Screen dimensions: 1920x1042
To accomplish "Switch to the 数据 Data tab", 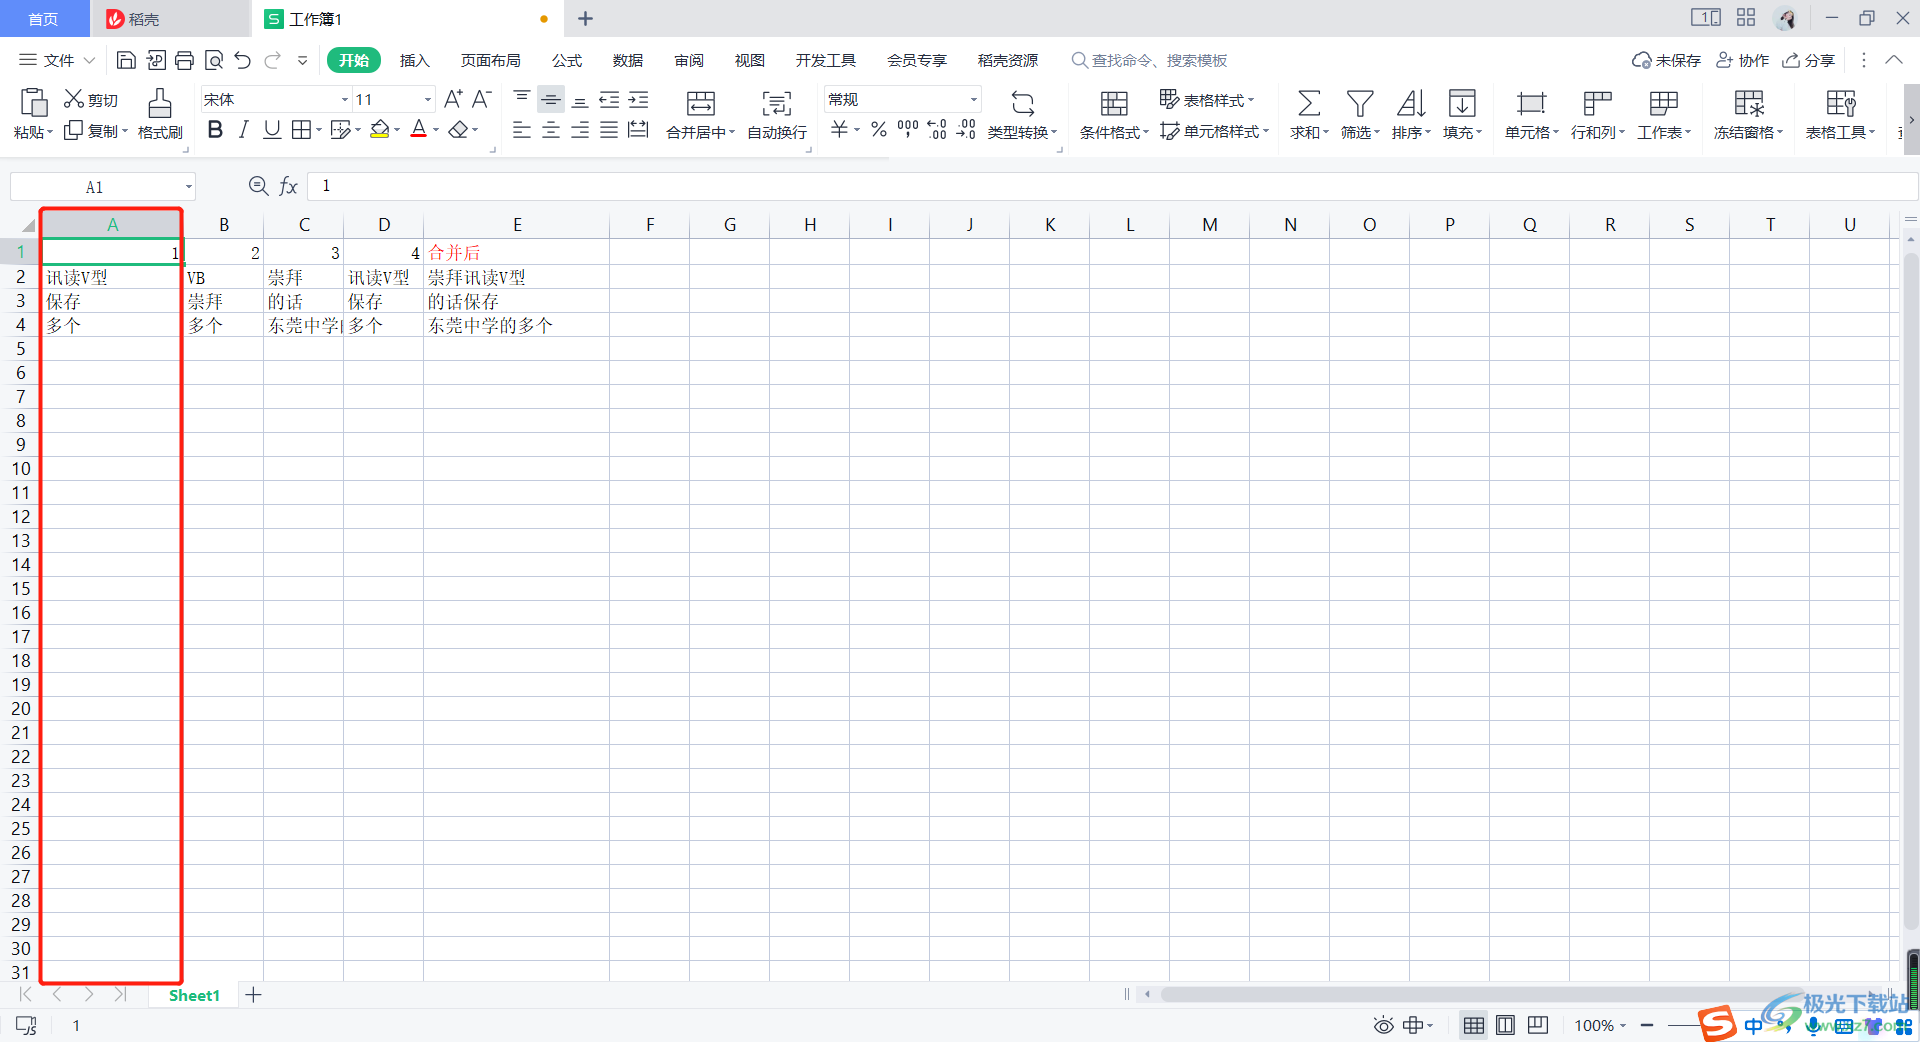I will (x=628, y=60).
